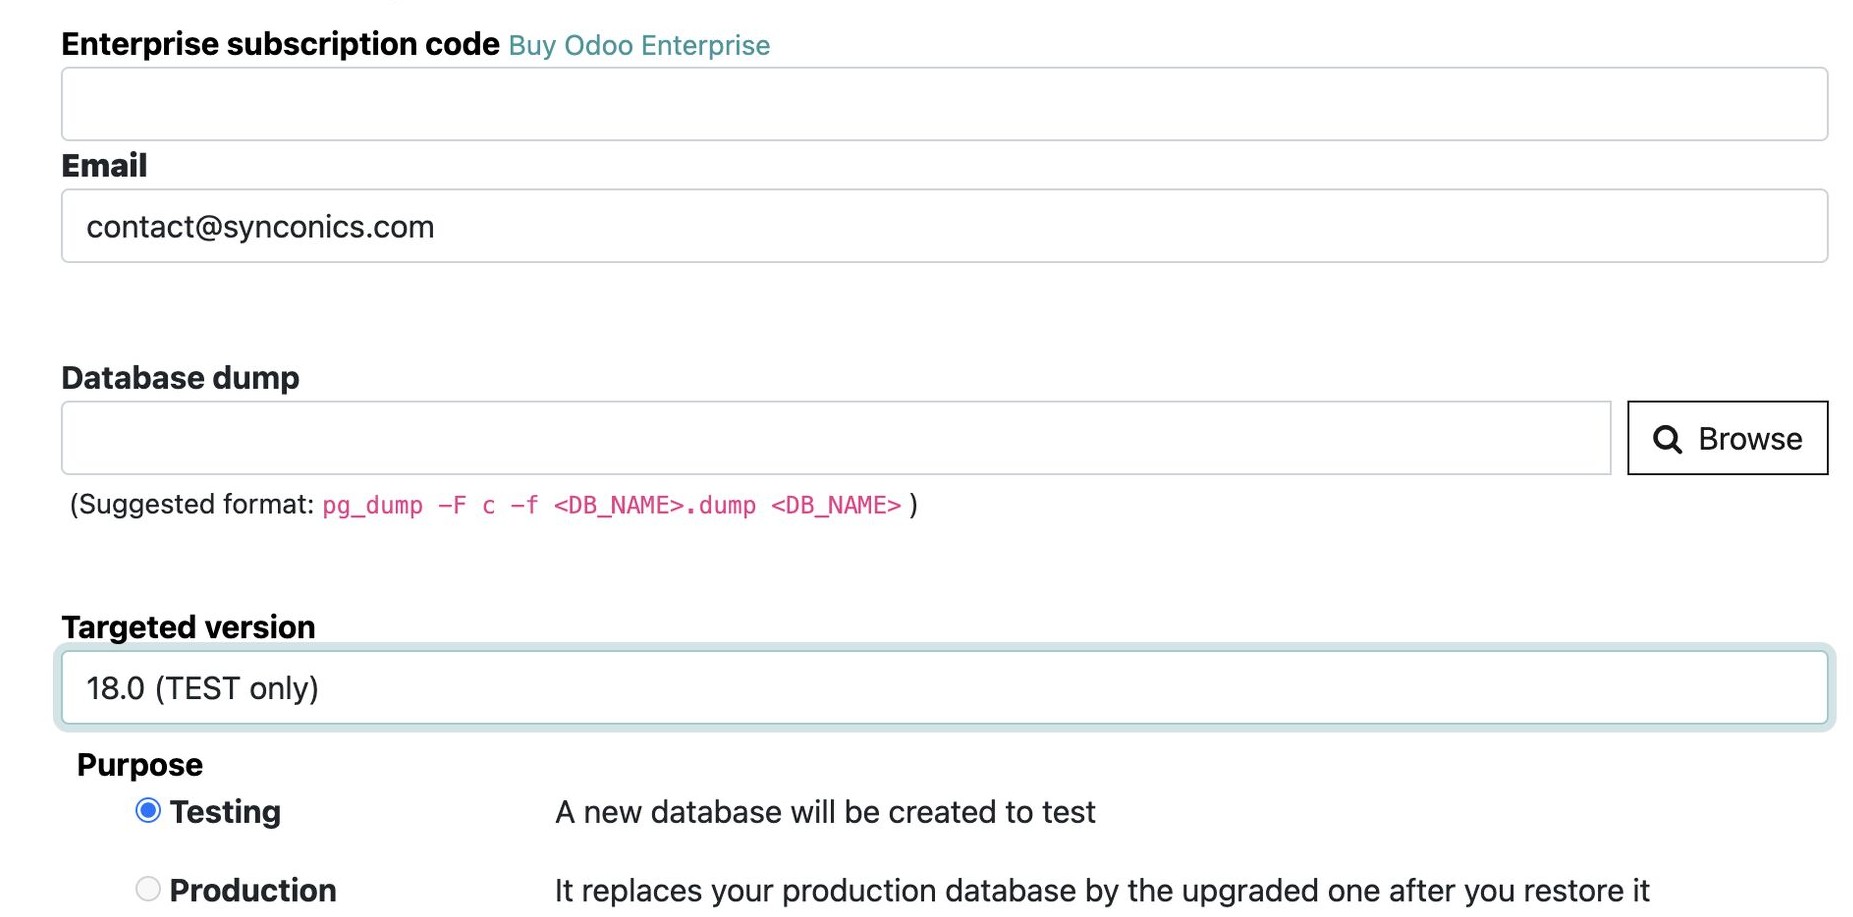The image size is (1853, 917).
Task: Click the bold Testing label text
Action: click(x=225, y=812)
